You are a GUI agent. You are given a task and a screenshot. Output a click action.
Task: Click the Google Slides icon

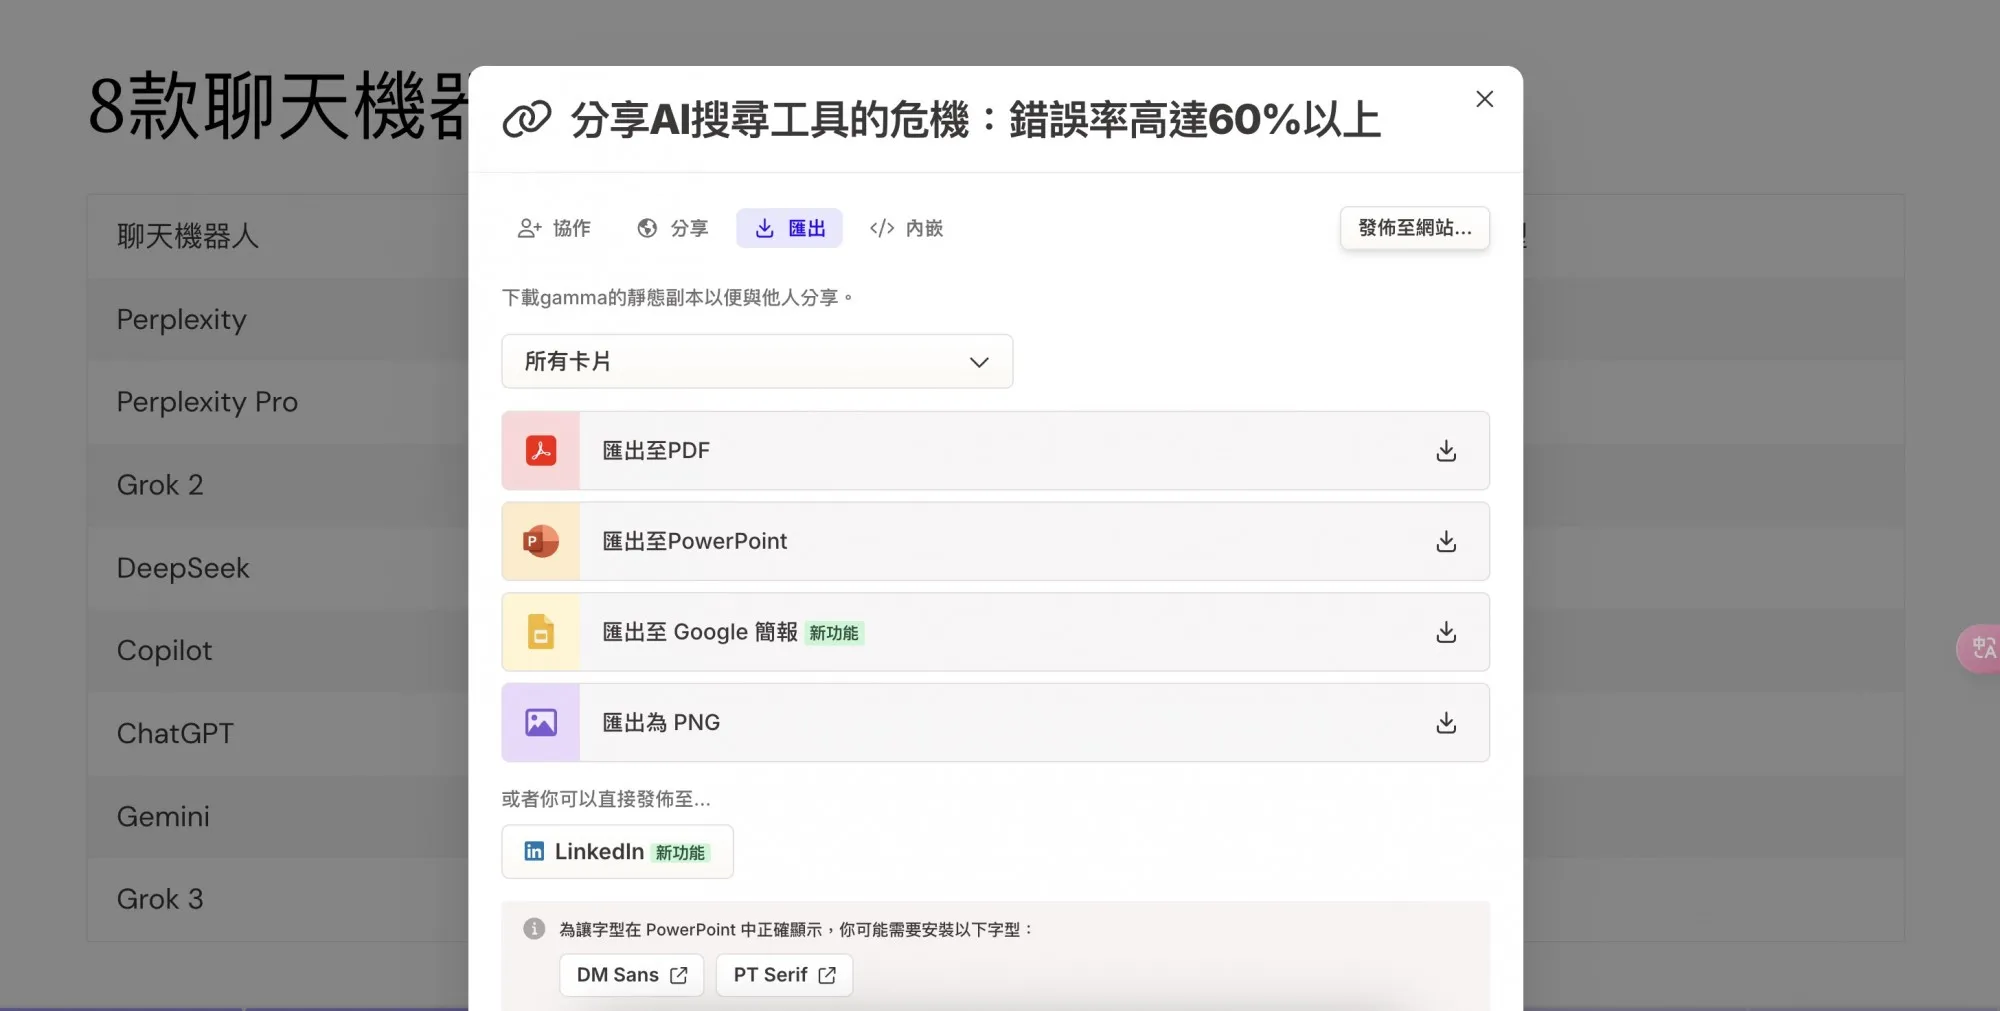(541, 632)
